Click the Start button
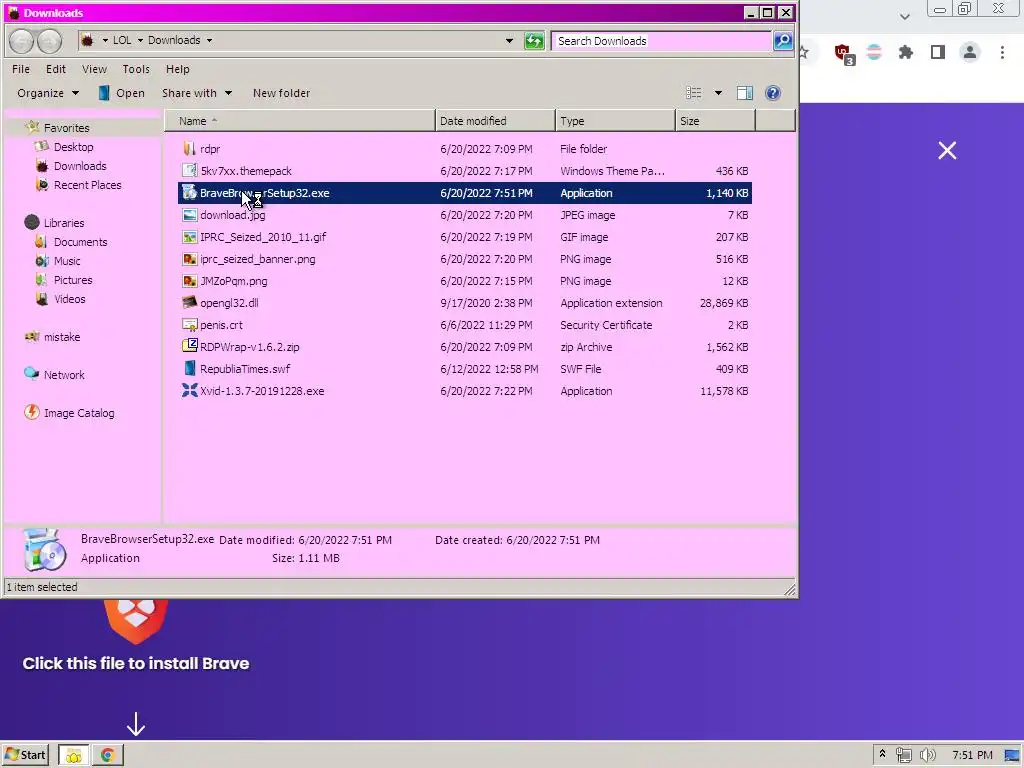This screenshot has width=1024, height=768. (x=27, y=756)
